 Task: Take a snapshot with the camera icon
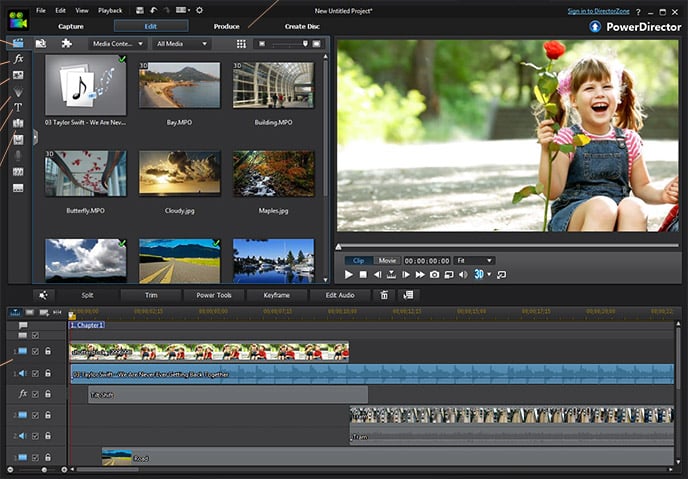434,275
